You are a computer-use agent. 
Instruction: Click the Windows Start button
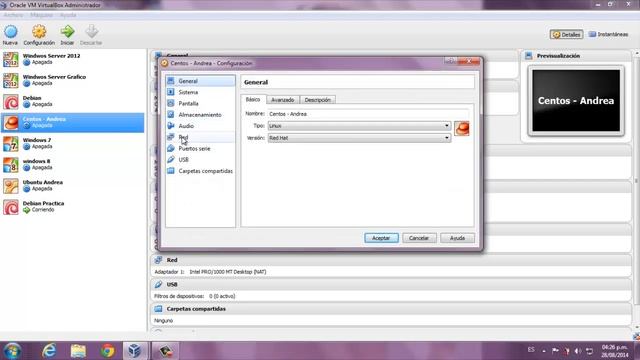coord(12,351)
